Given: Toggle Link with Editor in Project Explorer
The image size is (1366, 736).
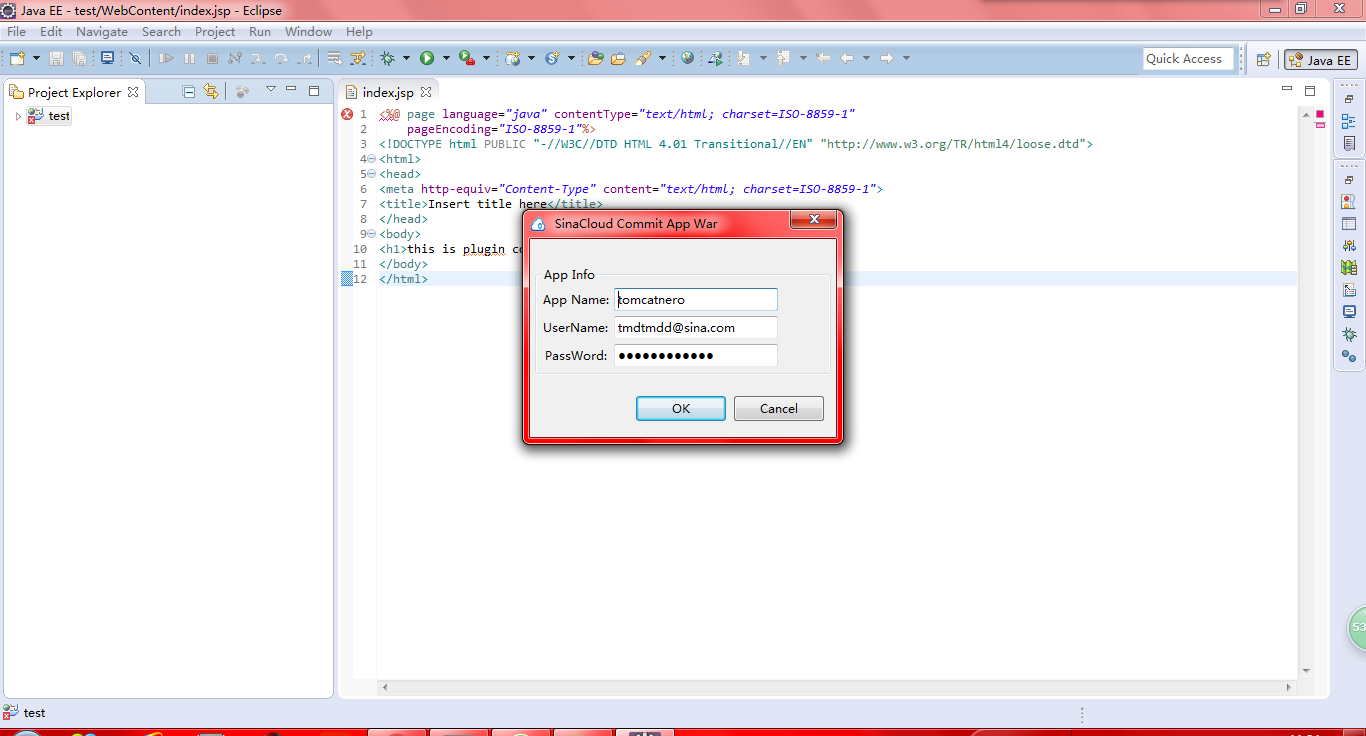Looking at the screenshot, I should point(211,91).
